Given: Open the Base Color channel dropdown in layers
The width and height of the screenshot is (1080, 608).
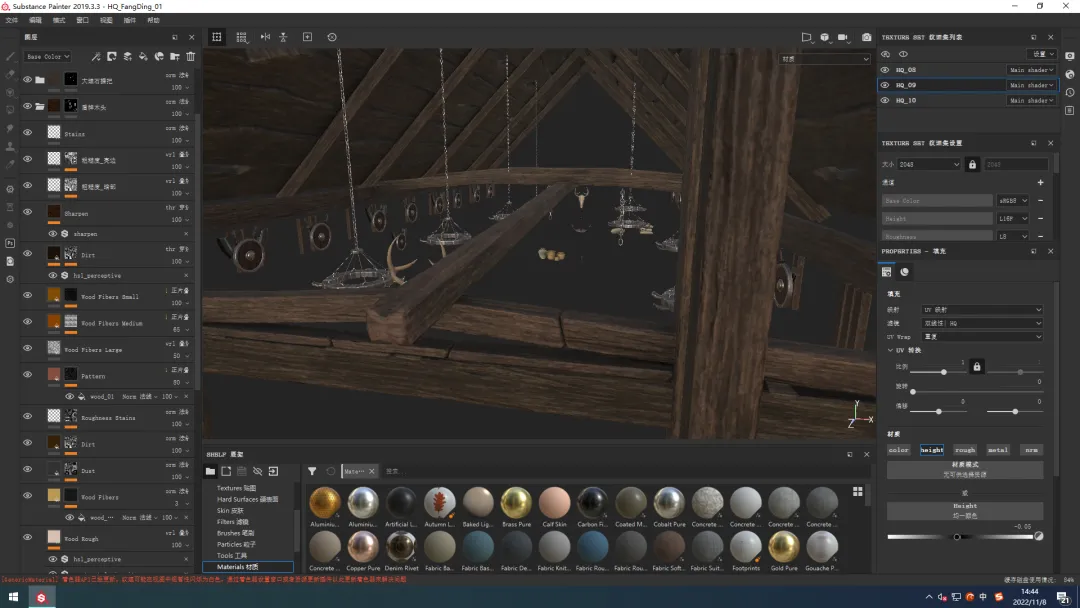Looking at the screenshot, I should [47, 57].
